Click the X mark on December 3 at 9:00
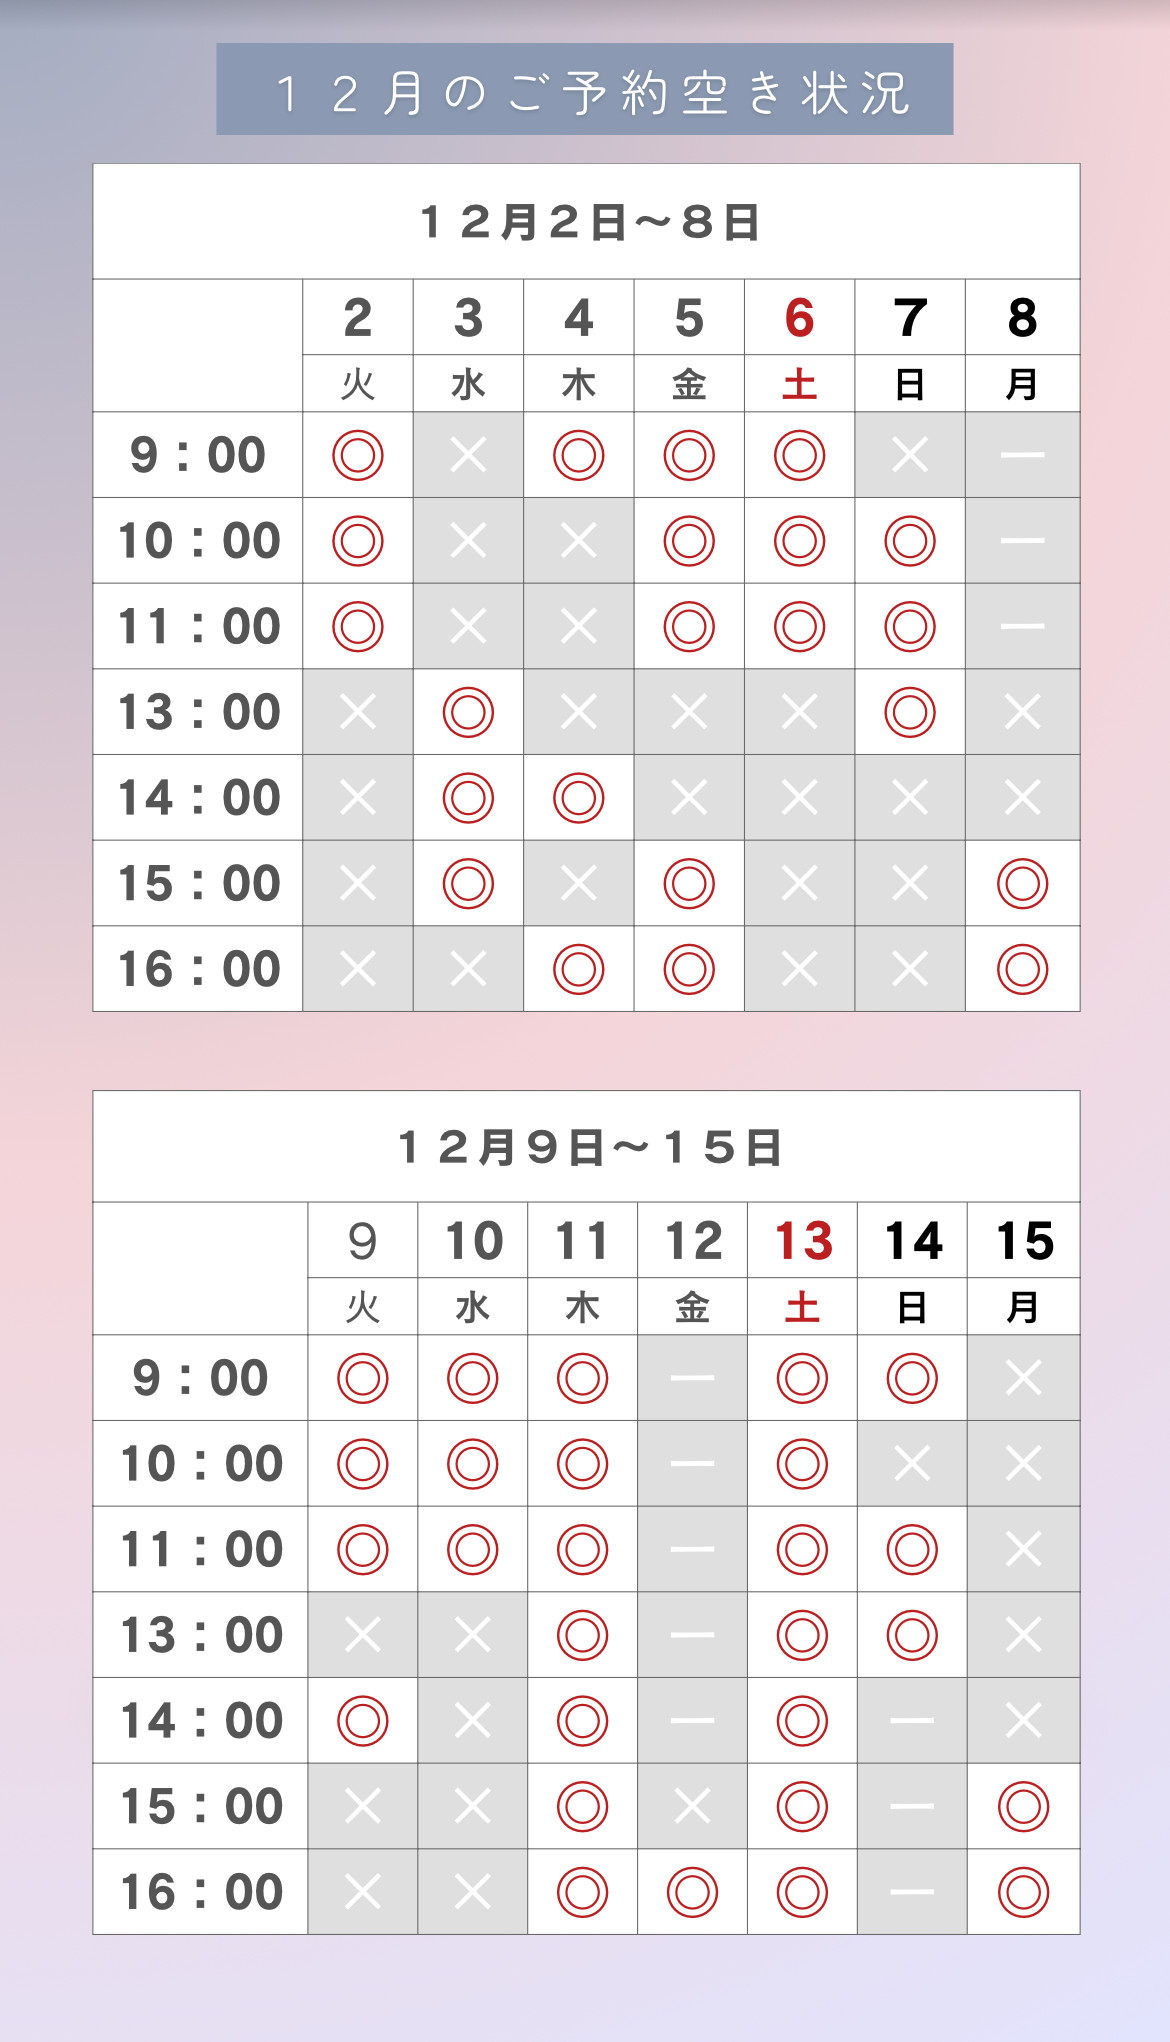The image size is (1170, 2042). coord(468,455)
